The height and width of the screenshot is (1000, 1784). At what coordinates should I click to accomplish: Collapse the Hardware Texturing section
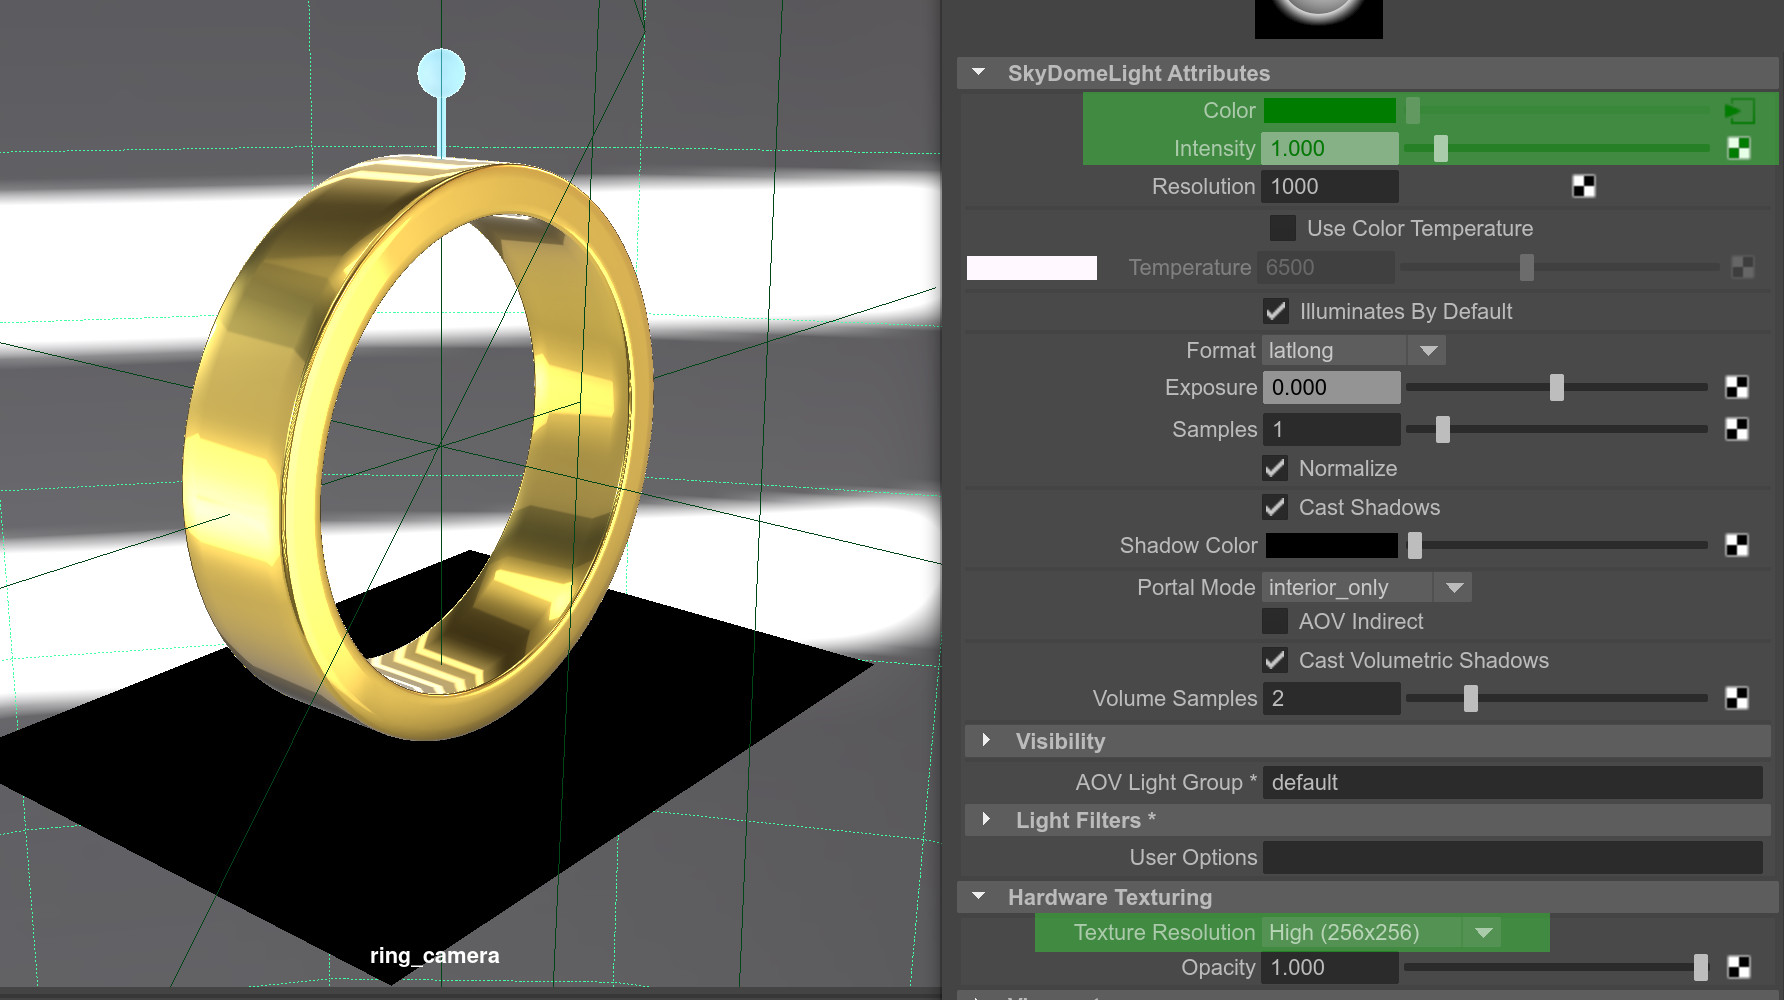pos(979,896)
